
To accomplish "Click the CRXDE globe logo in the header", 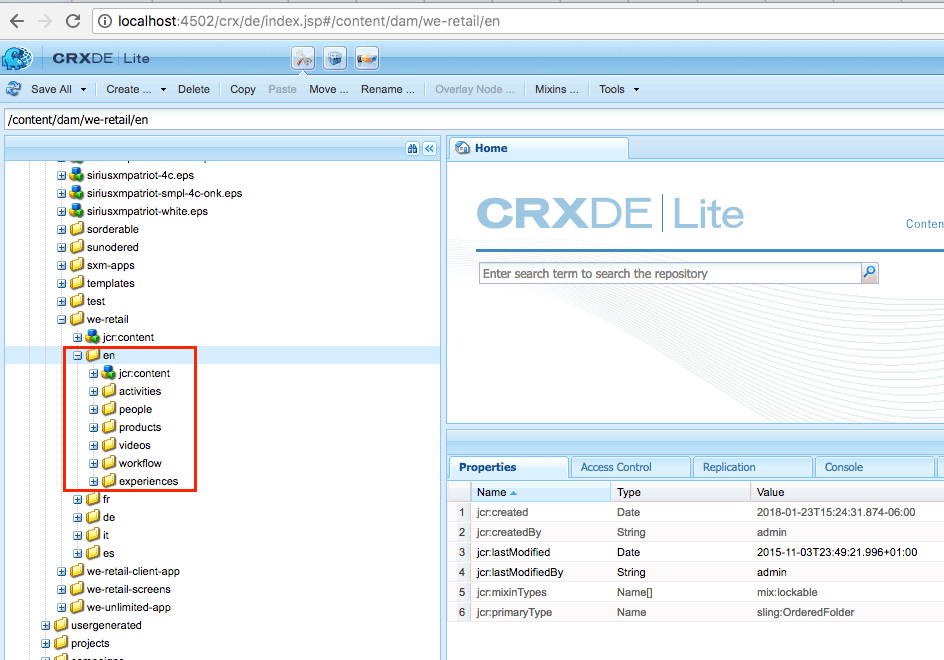I will (17, 58).
